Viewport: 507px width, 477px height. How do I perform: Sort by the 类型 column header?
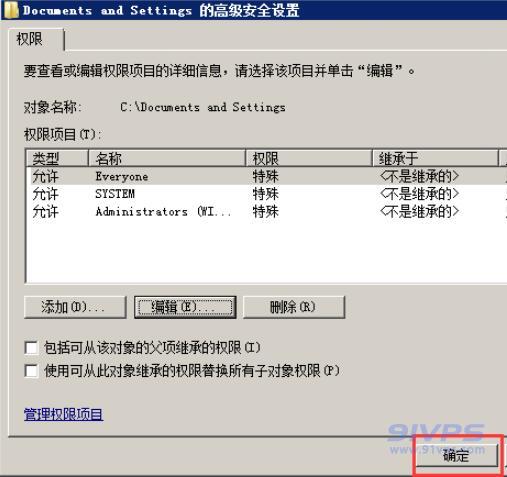click(x=57, y=158)
